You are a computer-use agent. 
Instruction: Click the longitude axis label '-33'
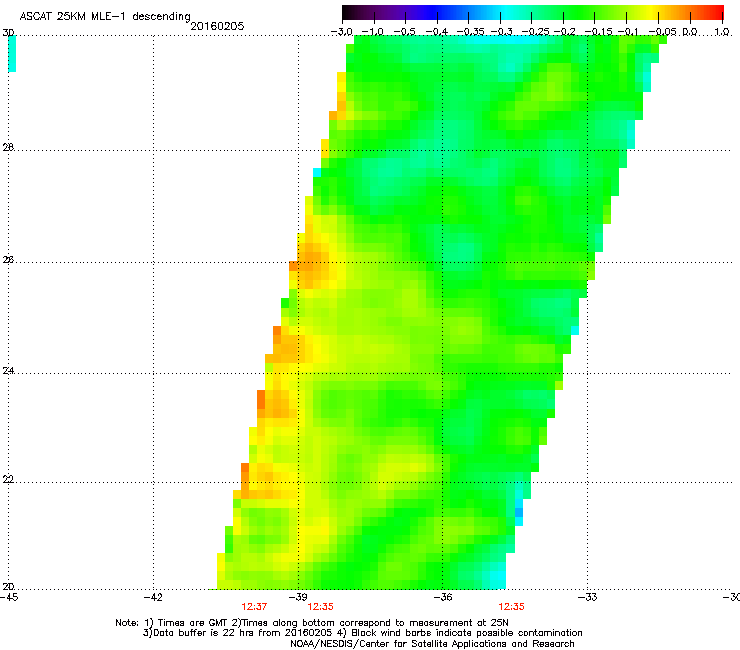click(588, 597)
